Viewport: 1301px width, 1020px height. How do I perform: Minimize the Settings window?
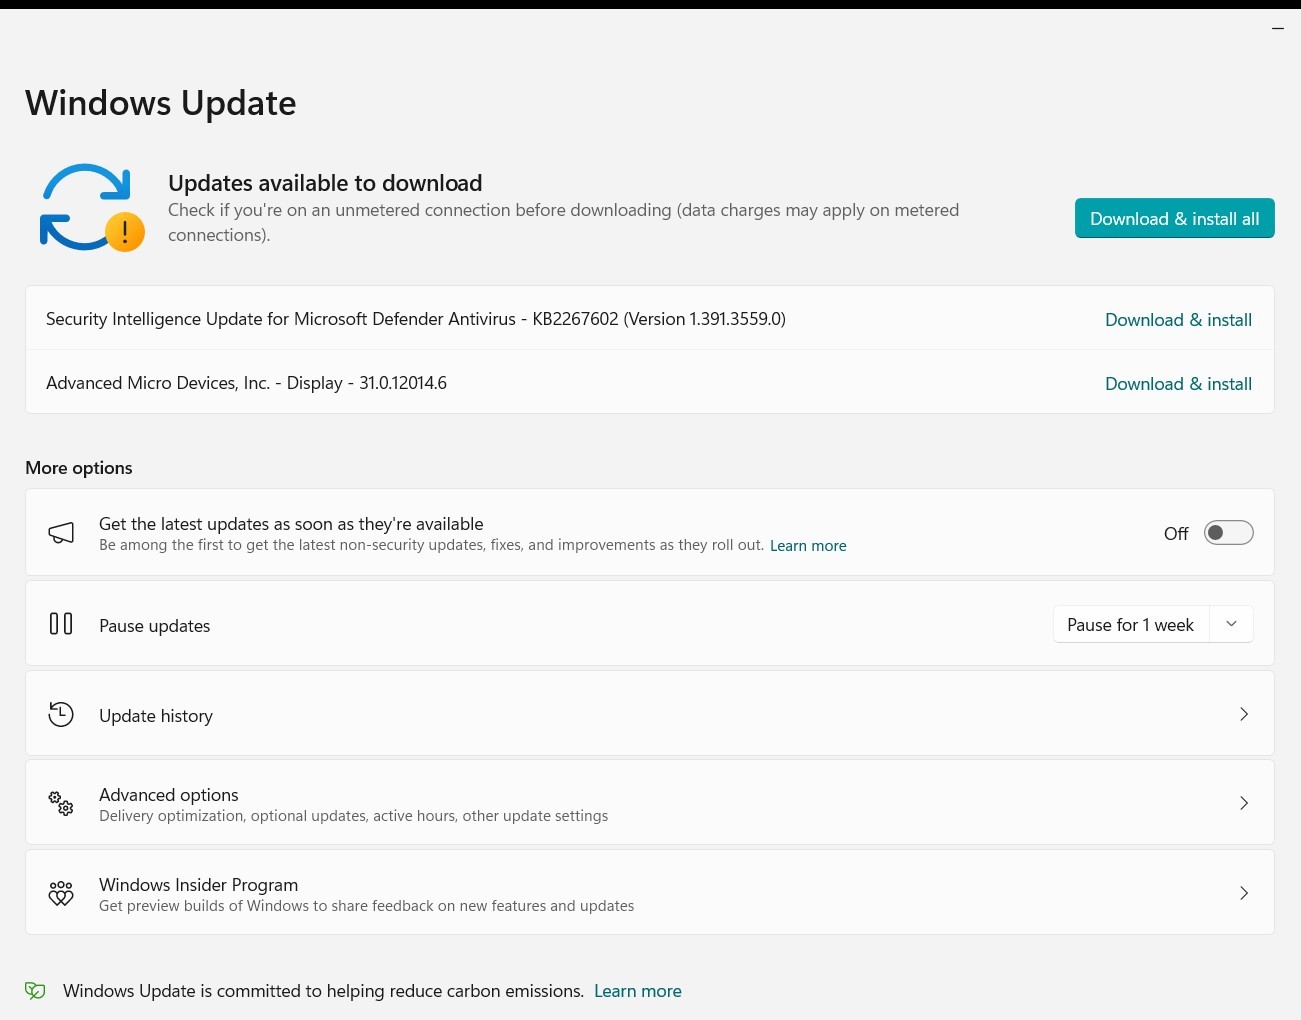click(1277, 28)
